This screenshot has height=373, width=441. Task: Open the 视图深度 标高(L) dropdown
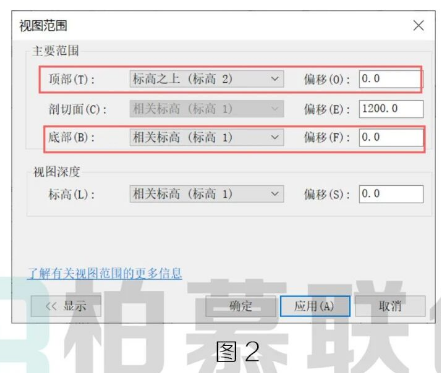point(207,194)
